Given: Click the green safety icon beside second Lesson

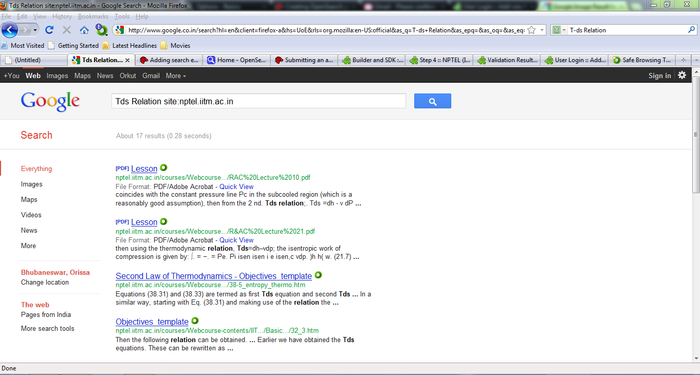Looking at the screenshot, I should [163, 221].
